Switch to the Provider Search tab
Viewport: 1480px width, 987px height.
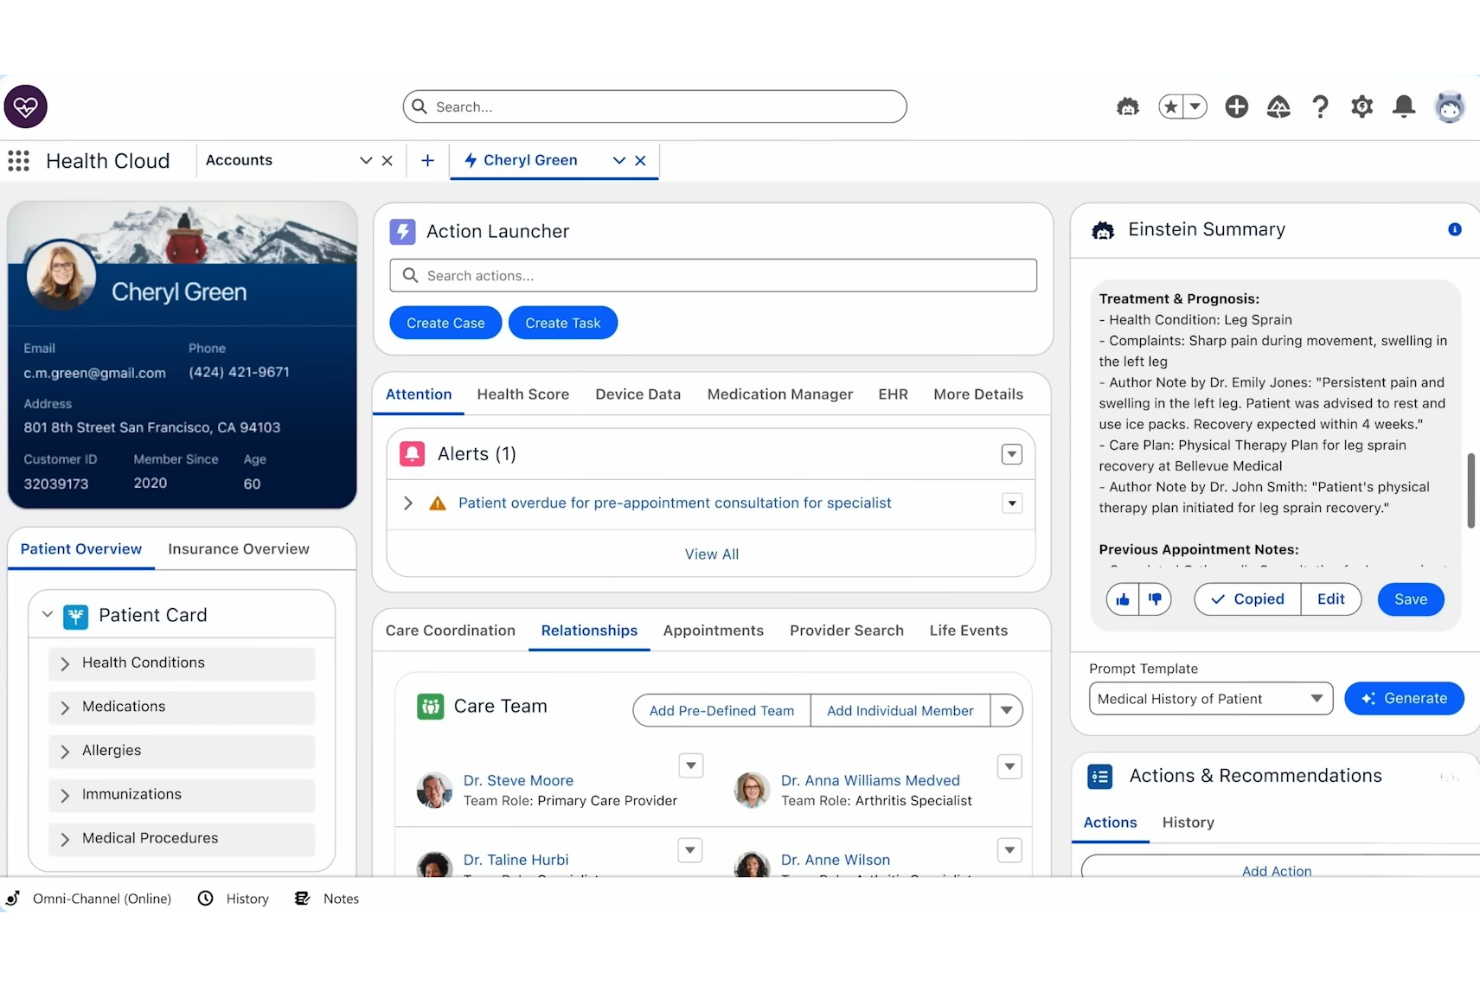[x=846, y=631]
